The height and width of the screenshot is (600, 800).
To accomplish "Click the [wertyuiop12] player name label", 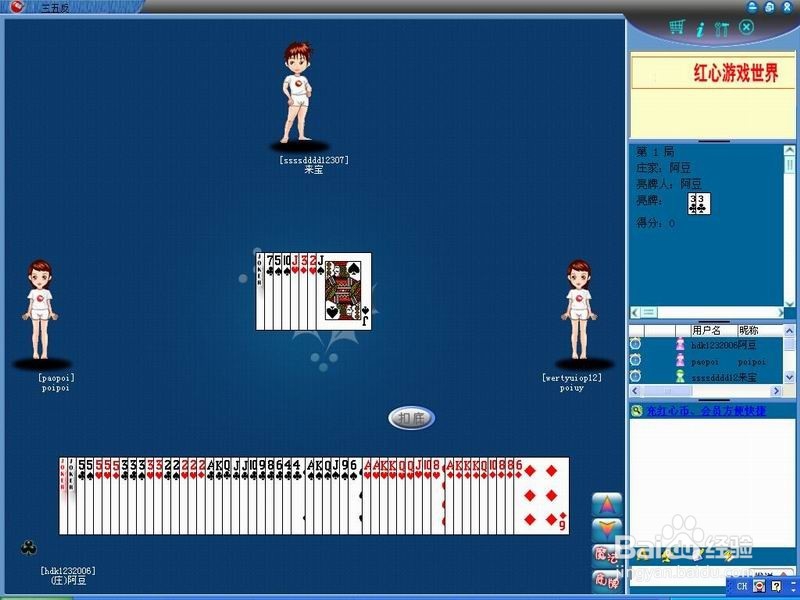I will click(571, 378).
